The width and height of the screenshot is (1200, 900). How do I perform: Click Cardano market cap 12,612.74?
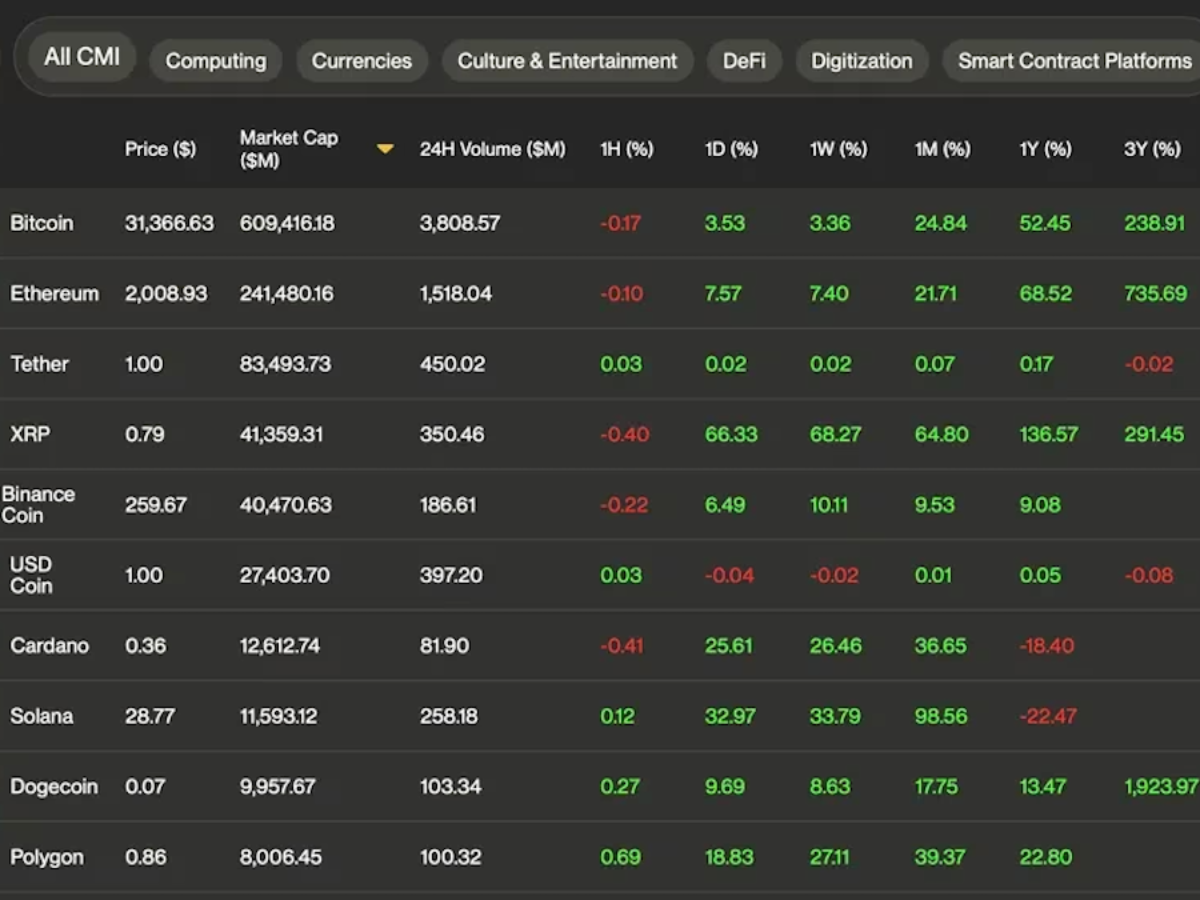(280, 646)
